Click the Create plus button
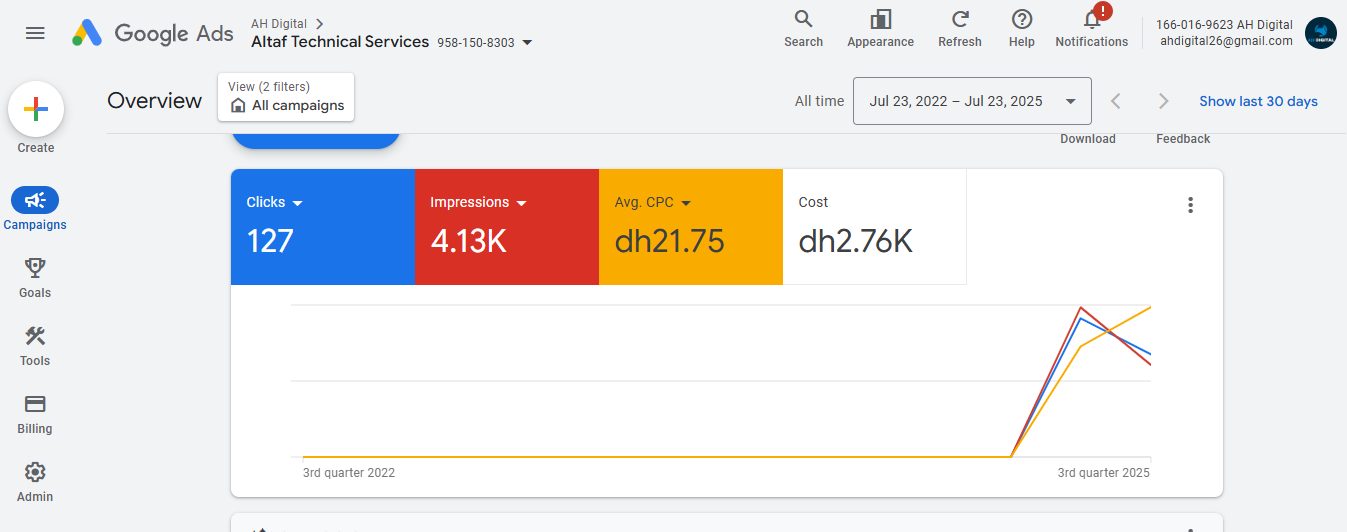Viewport: 1347px width, 532px height. pyautogui.click(x=36, y=110)
